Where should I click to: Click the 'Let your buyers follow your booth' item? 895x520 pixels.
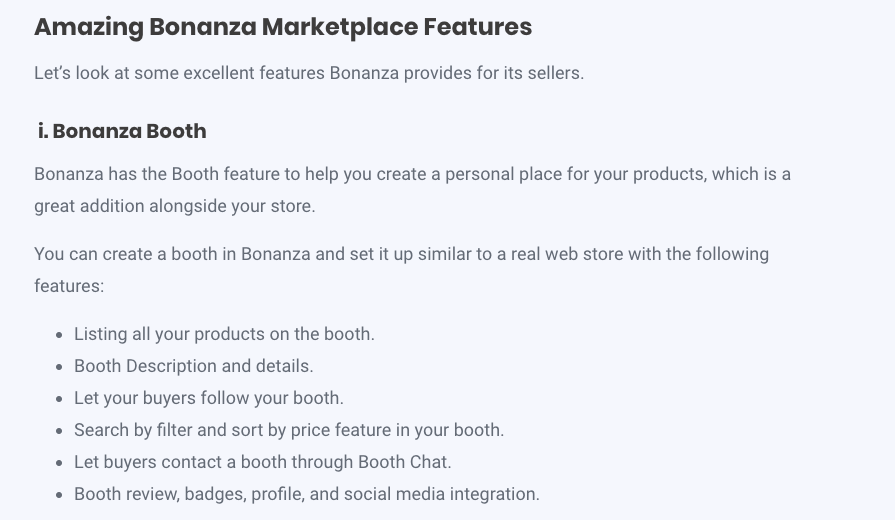pos(208,398)
